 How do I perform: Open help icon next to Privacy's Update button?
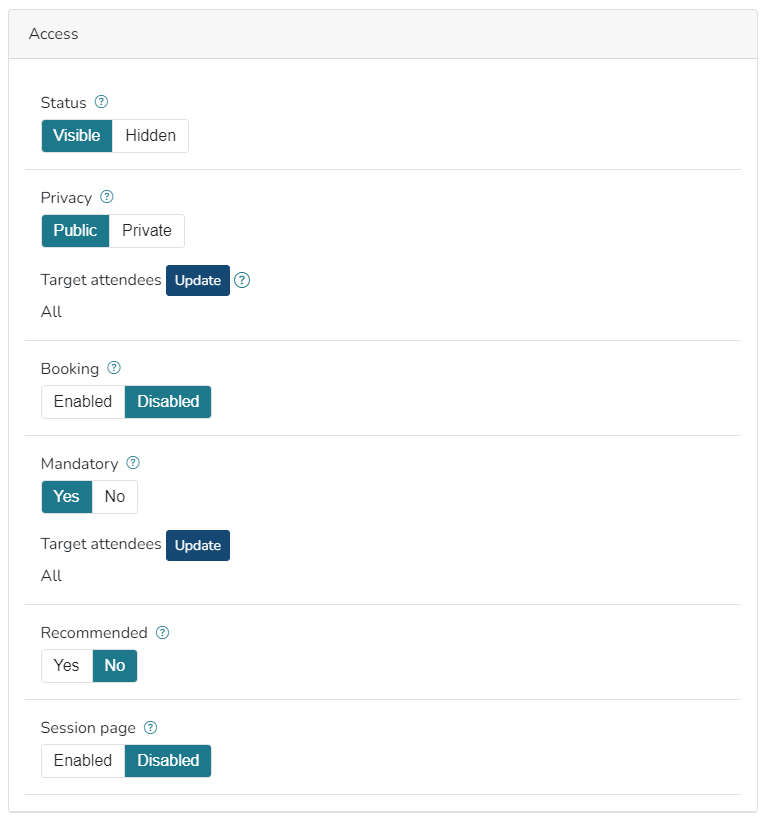tap(242, 280)
